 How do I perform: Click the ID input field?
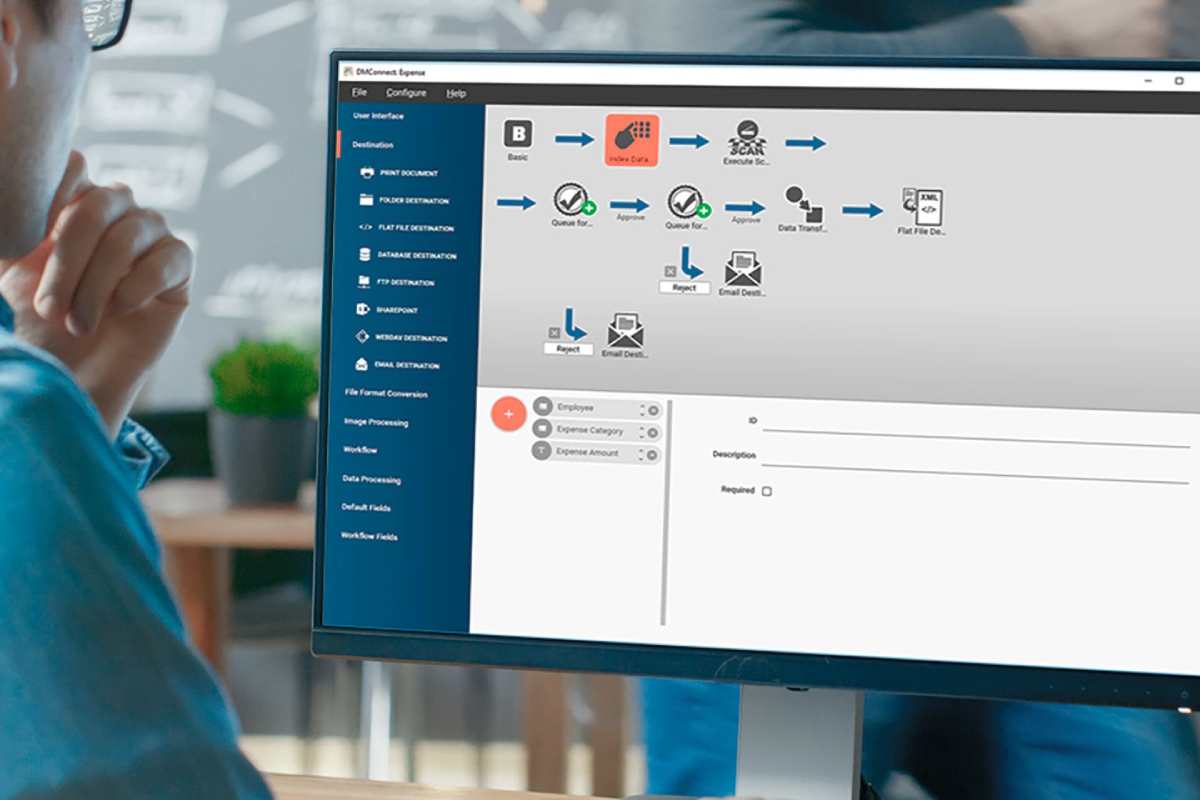pos(975,423)
